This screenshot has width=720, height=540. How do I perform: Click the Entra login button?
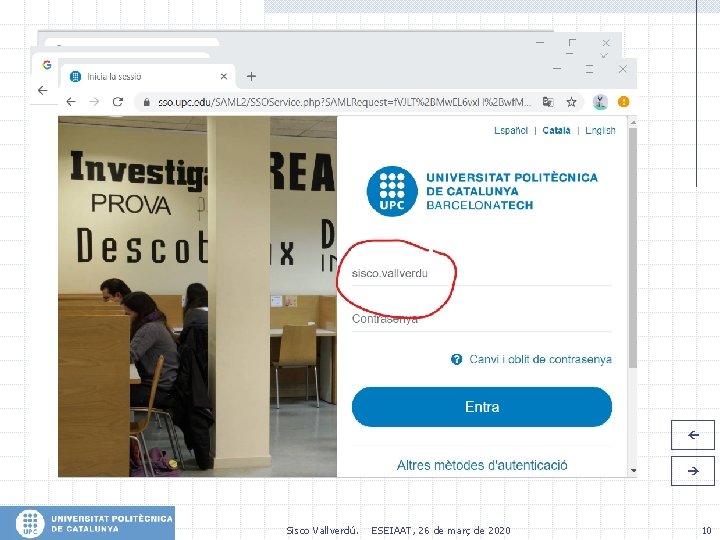click(x=482, y=407)
